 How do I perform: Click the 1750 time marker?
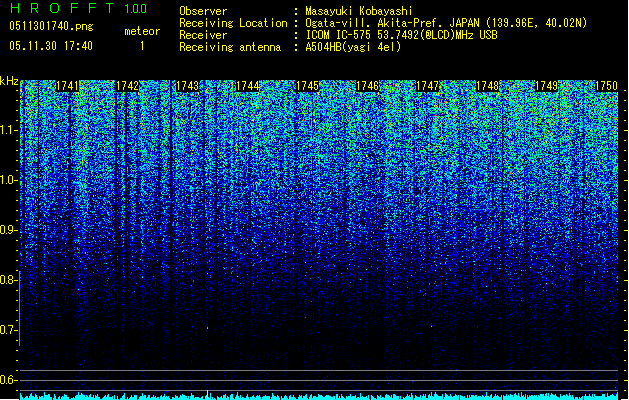(x=606, y=86)
